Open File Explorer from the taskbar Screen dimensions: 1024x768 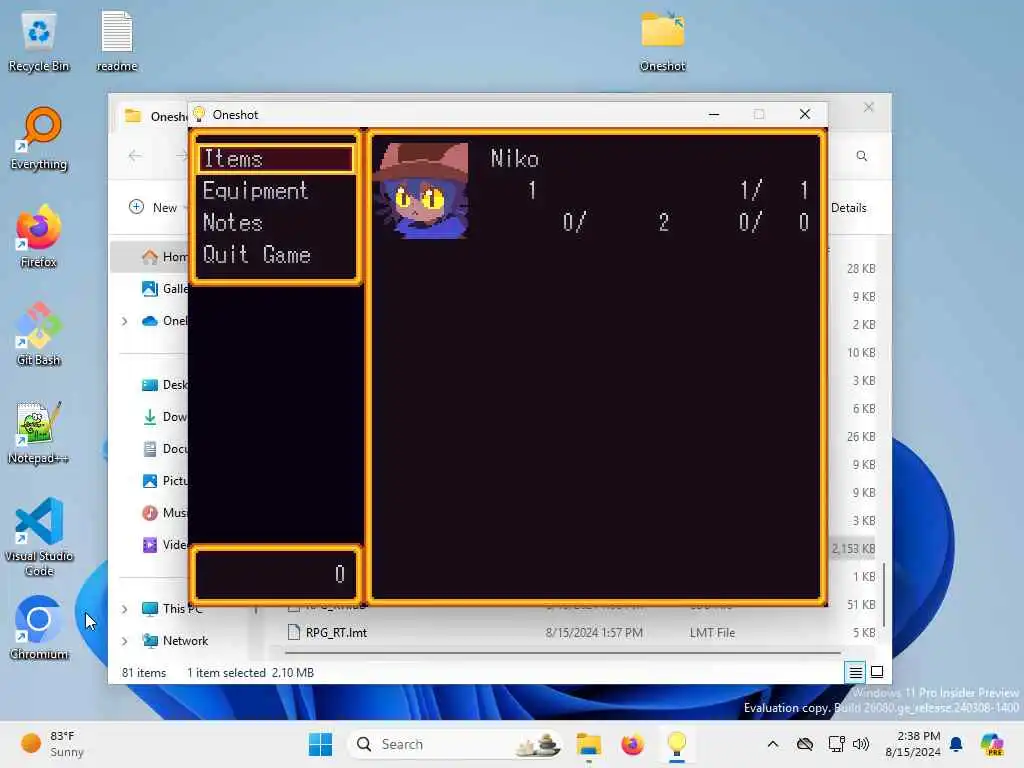588,744
